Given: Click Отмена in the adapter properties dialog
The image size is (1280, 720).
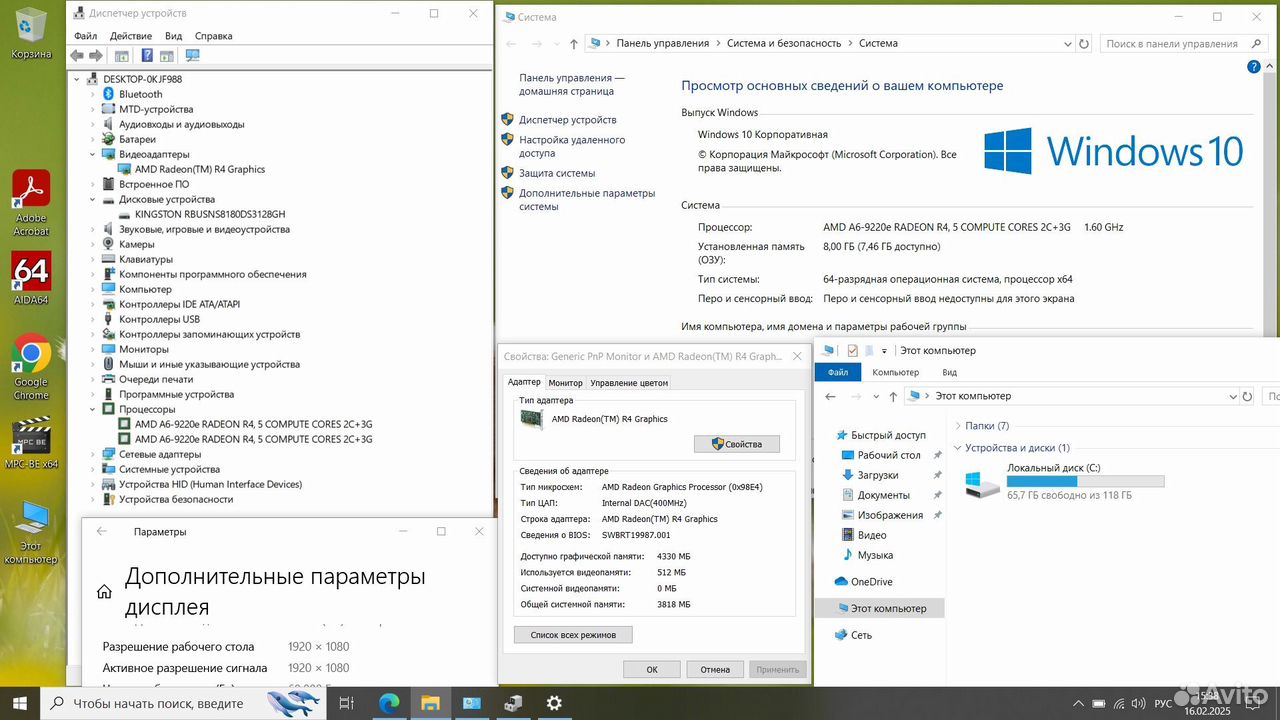Looking at the screenshot, I should click(x=715, y=670).
